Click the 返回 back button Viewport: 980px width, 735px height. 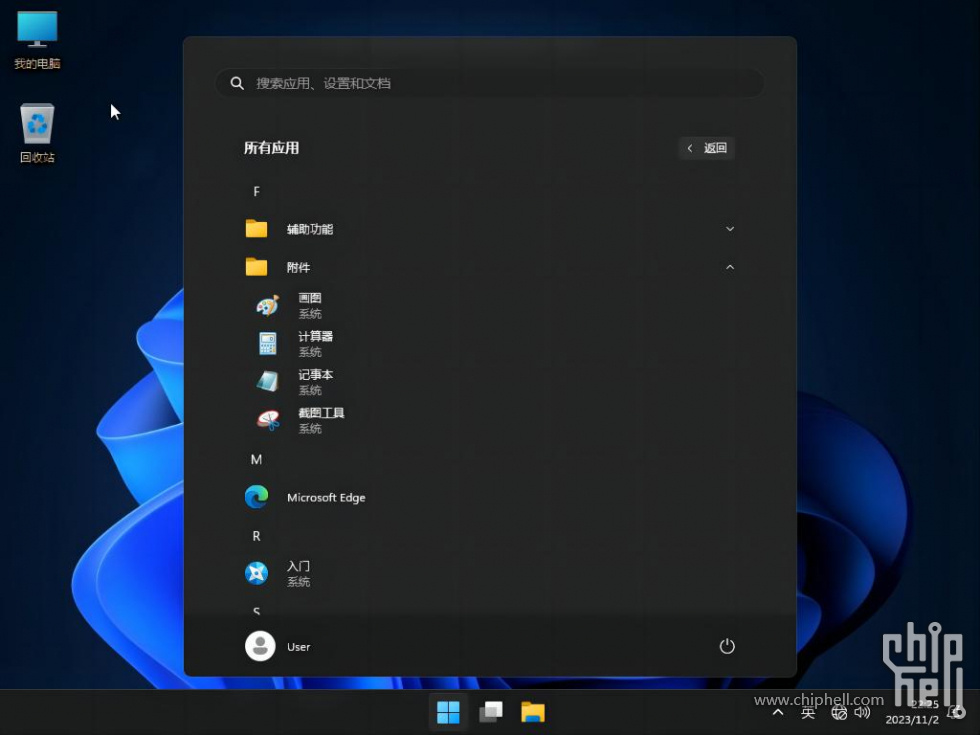click(x=707, y=148)
